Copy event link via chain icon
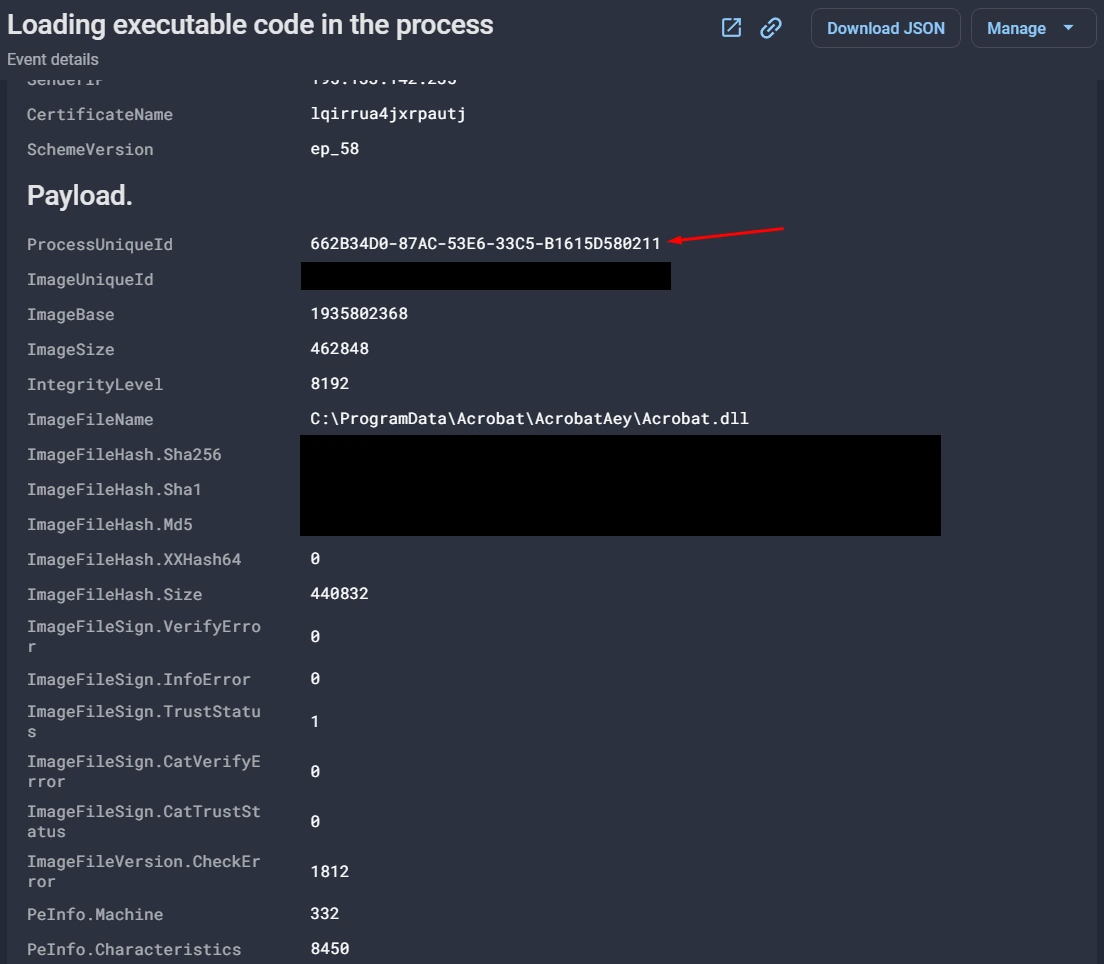This screenshot has height=964, width=1104. click(x=771, y=28)
